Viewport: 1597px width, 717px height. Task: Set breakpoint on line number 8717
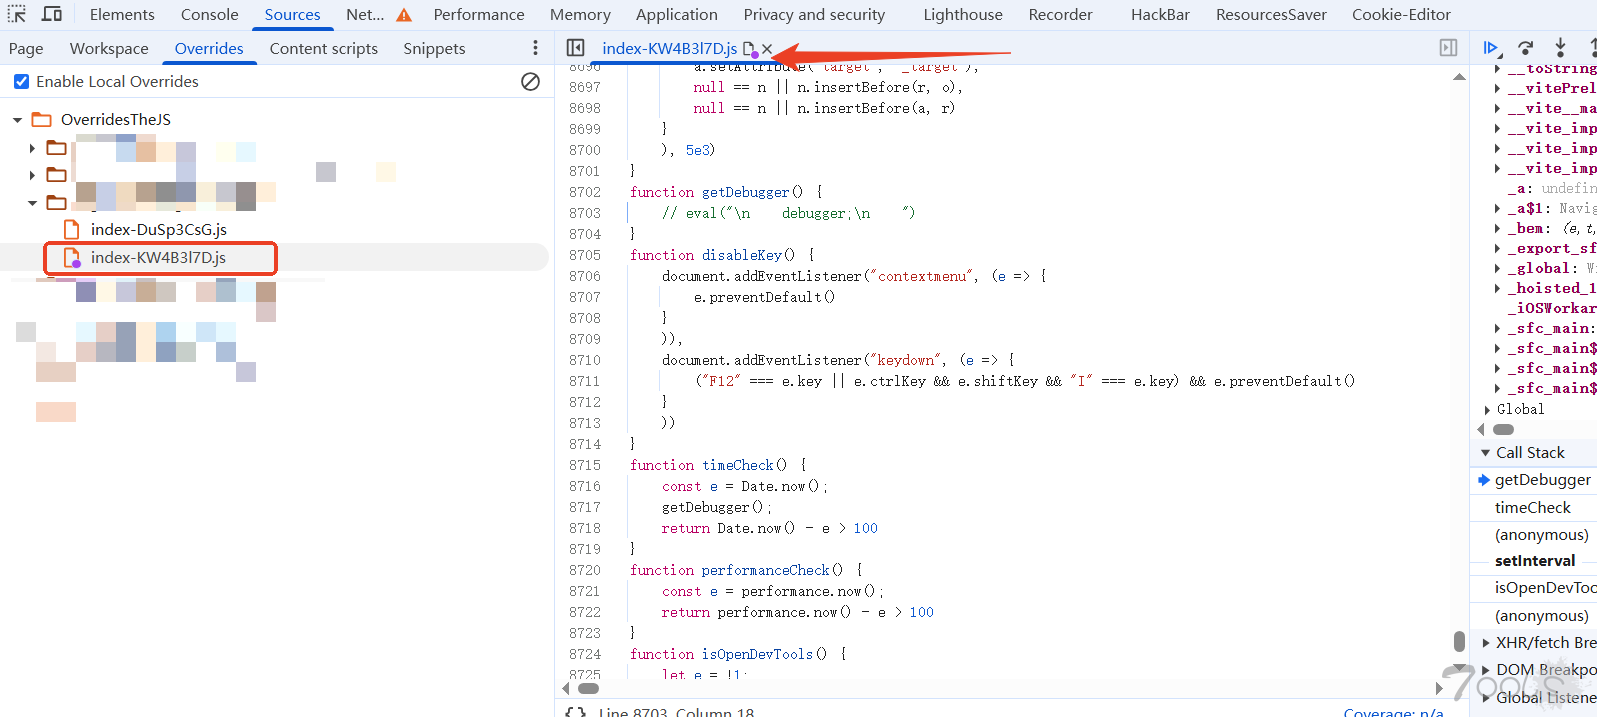point(585,507)
